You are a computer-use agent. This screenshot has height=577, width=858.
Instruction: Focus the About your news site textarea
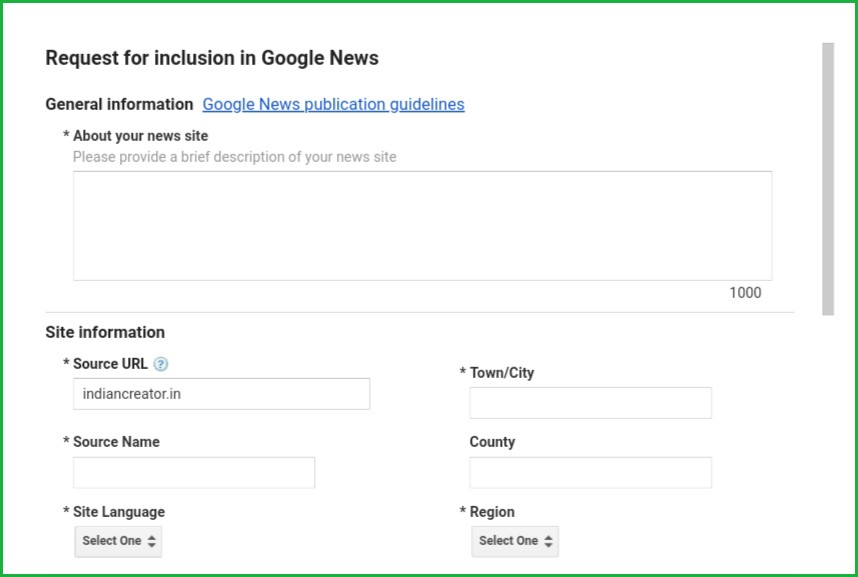tap(422, 226)
